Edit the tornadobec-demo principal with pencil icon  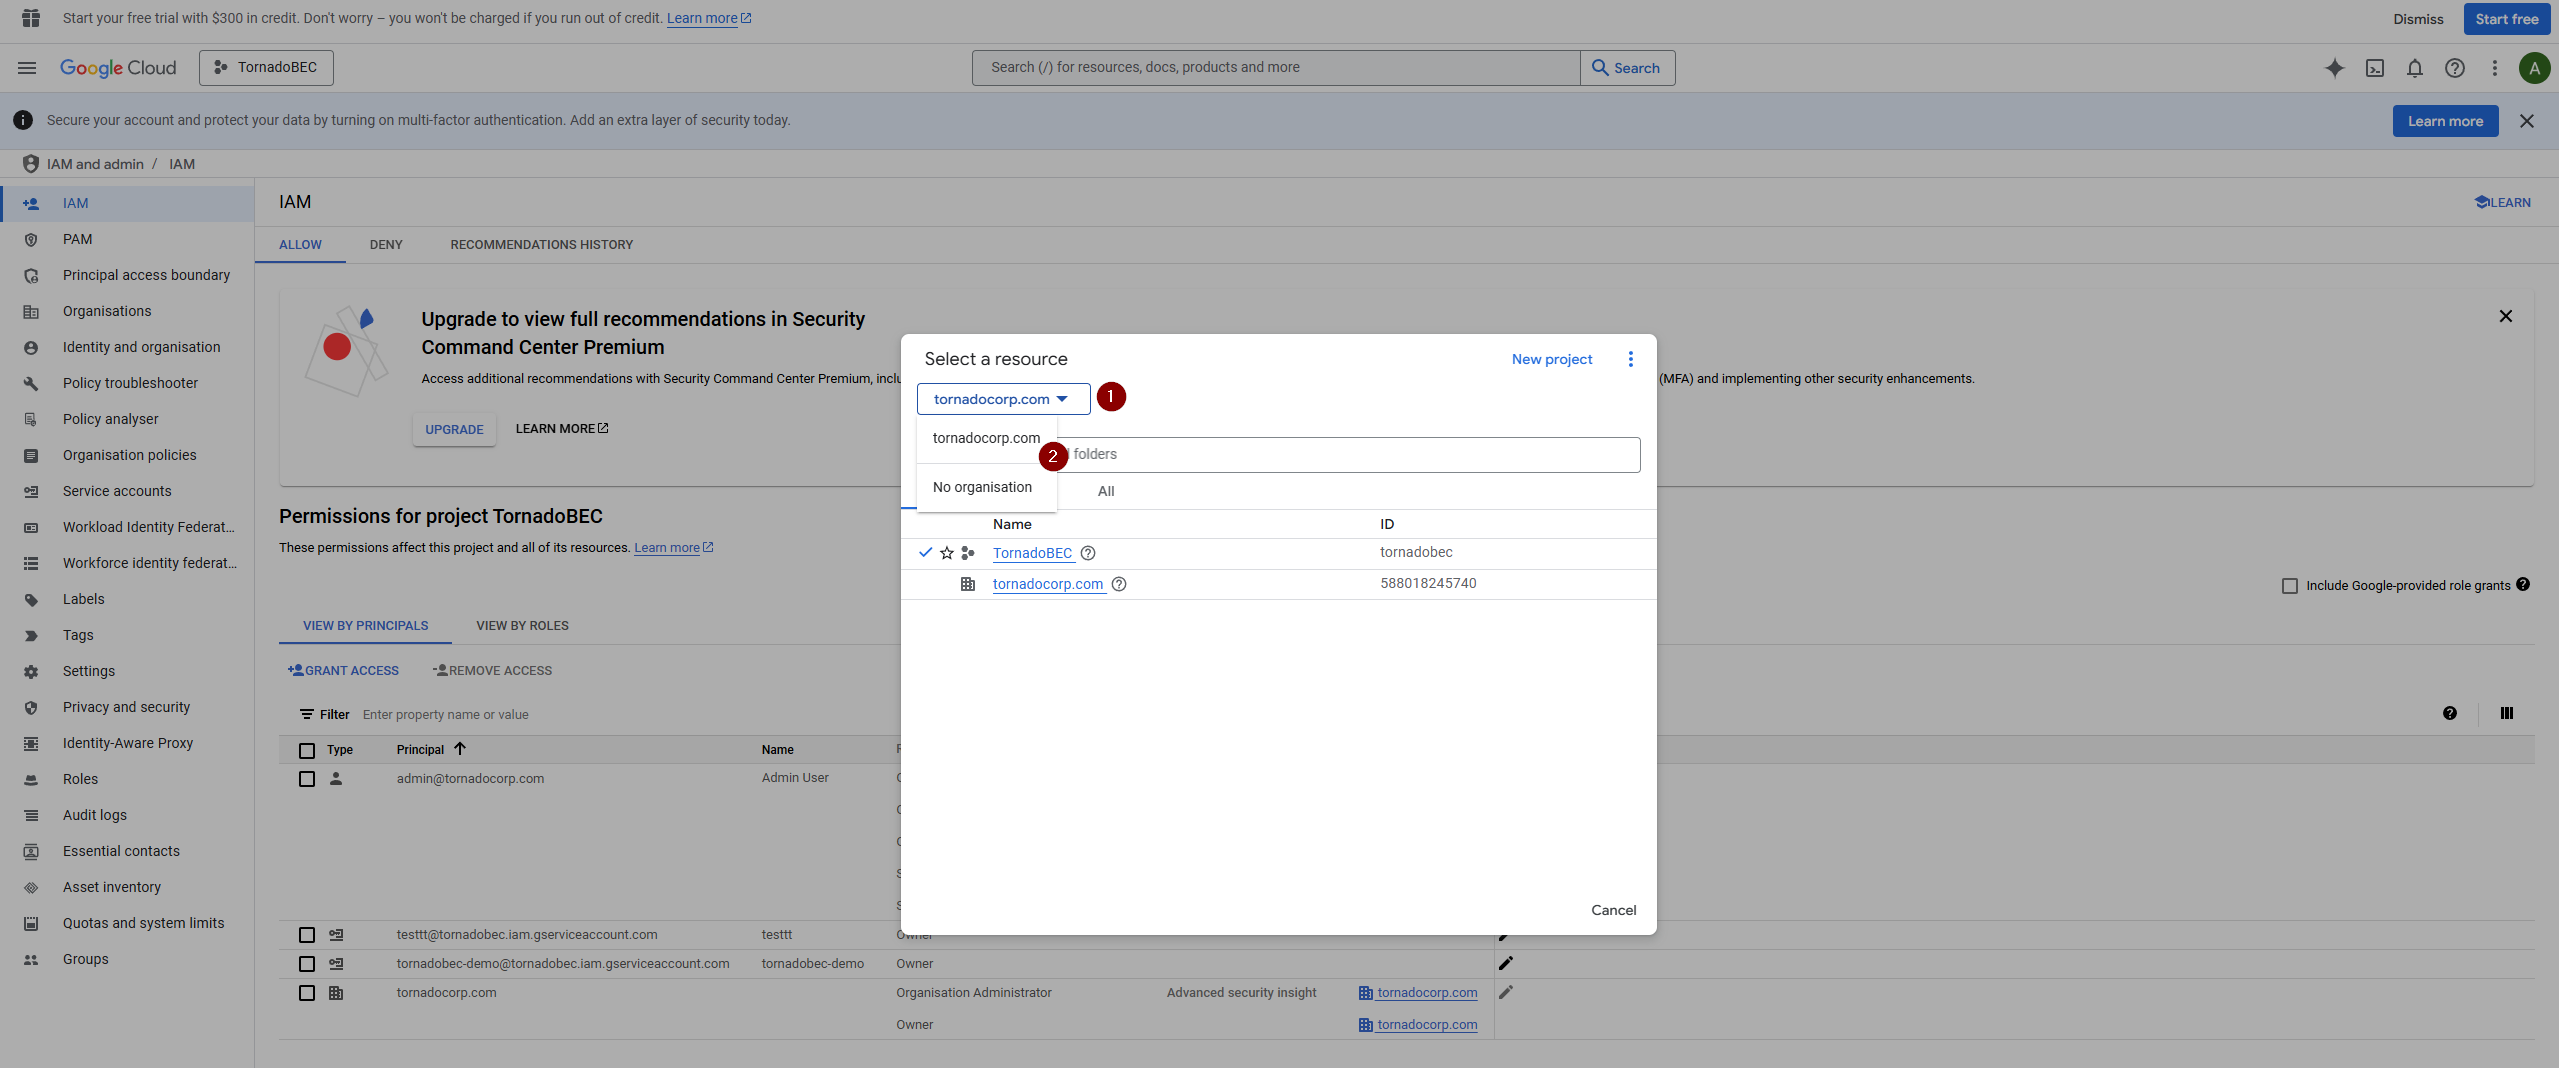pyautogui.click(x=1505, y=963)
